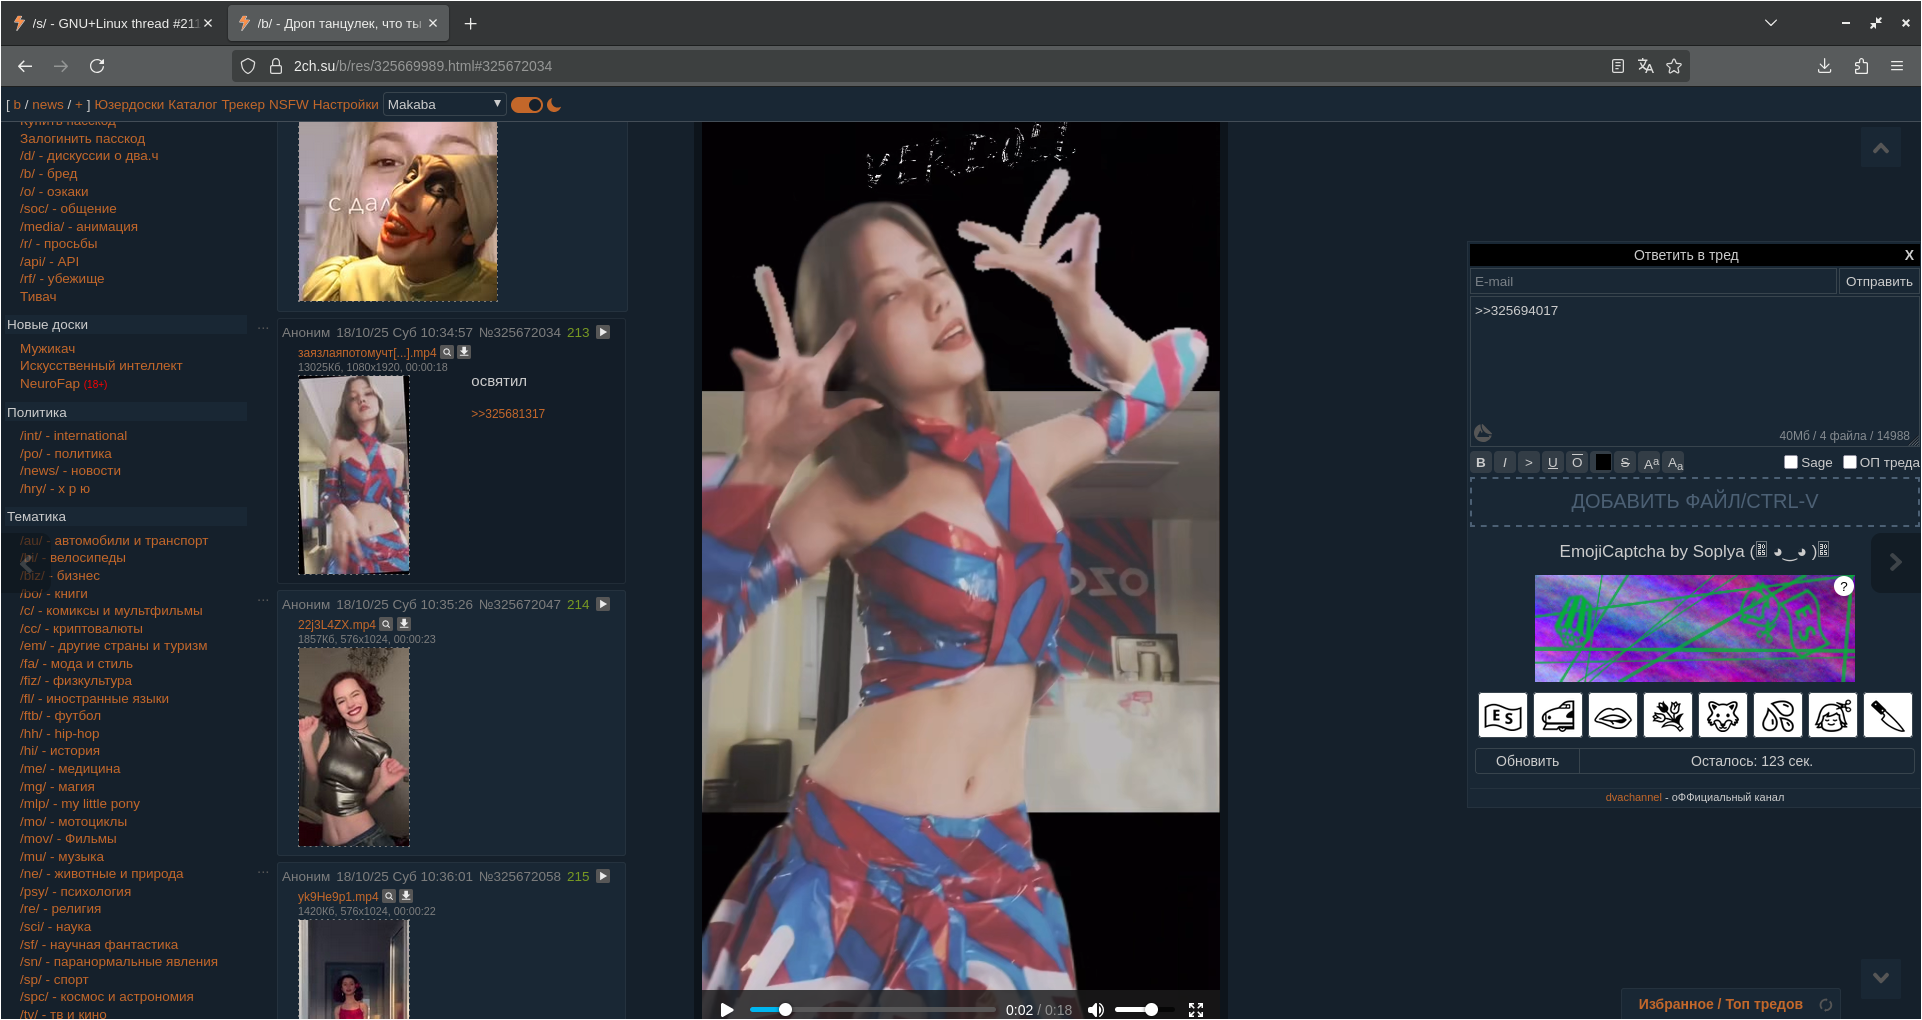Pick the fox face emoji in captcha
The width and height of the screenshot is (1922, 1020).
coord(1723,715)
